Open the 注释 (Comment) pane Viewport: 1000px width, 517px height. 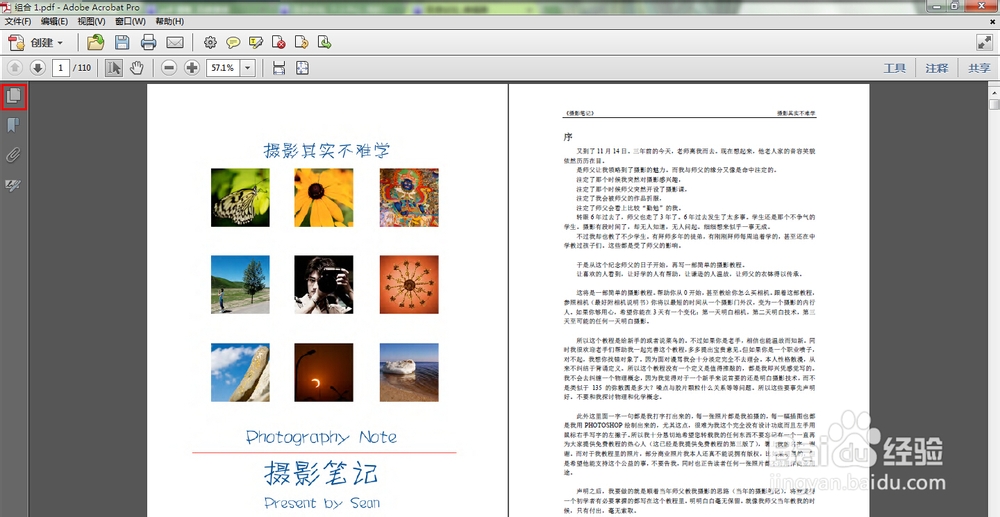click(x=937, y=68)
